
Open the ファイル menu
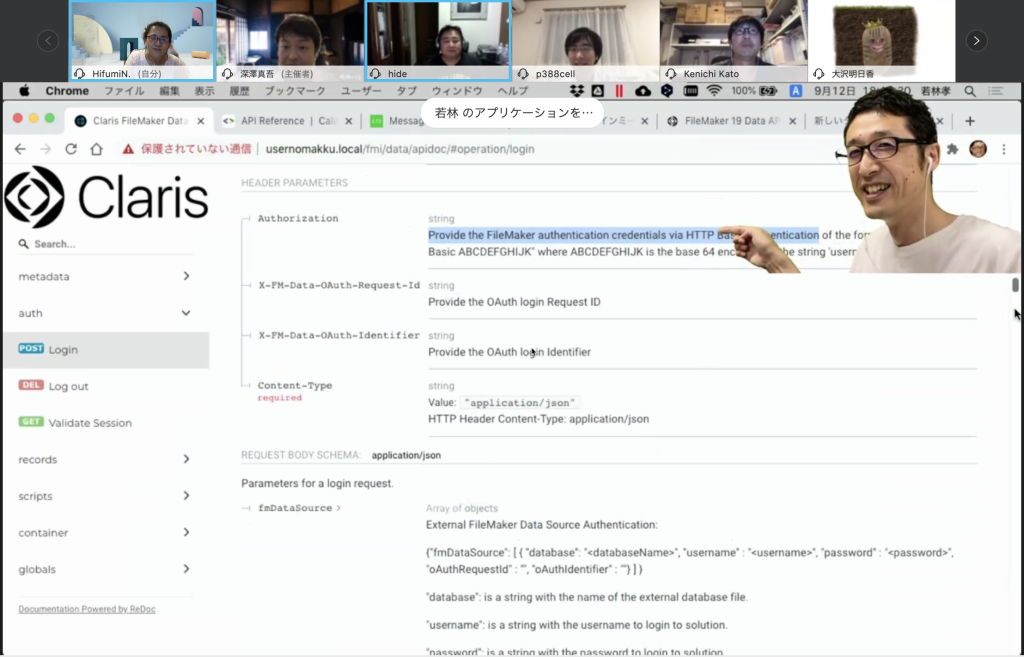tap(124, 91)
